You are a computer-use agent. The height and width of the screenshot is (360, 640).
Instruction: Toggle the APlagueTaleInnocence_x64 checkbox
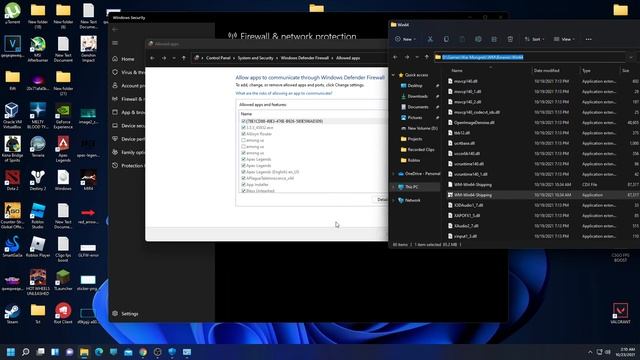[x=244, y=178]
